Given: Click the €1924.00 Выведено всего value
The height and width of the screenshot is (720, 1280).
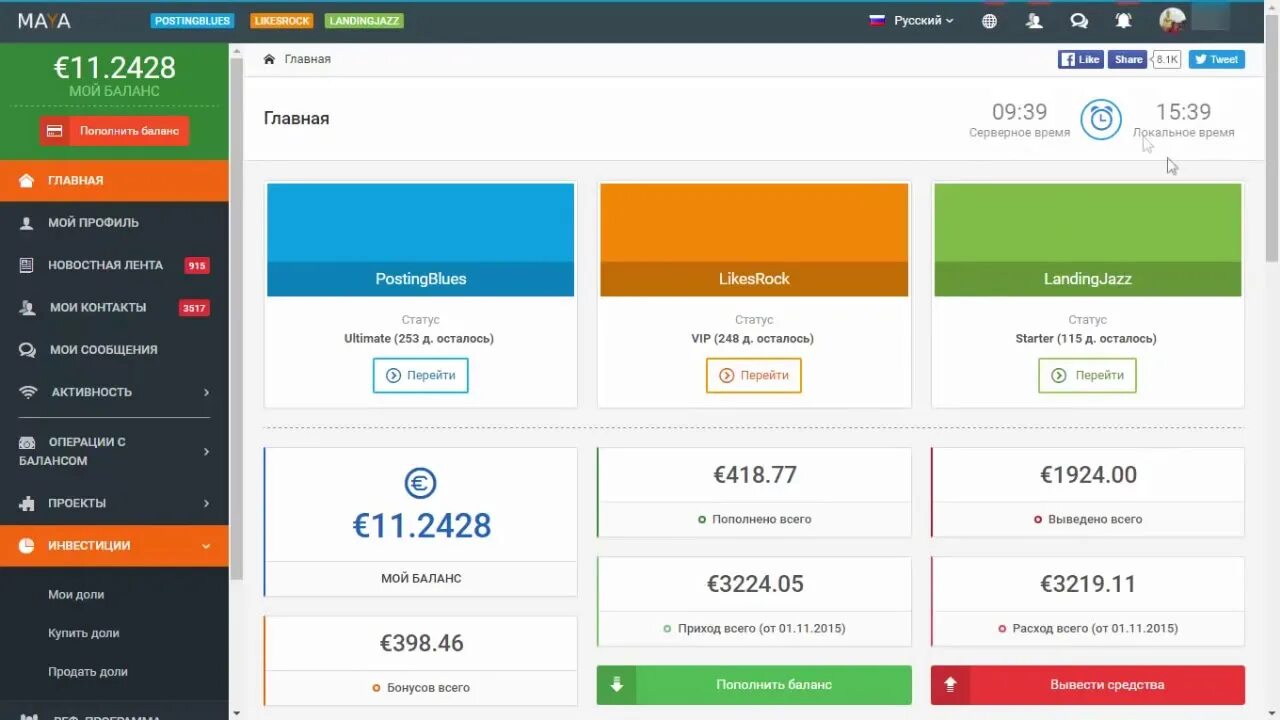Looking at the screenshot, I should [x=1088, y=475].
